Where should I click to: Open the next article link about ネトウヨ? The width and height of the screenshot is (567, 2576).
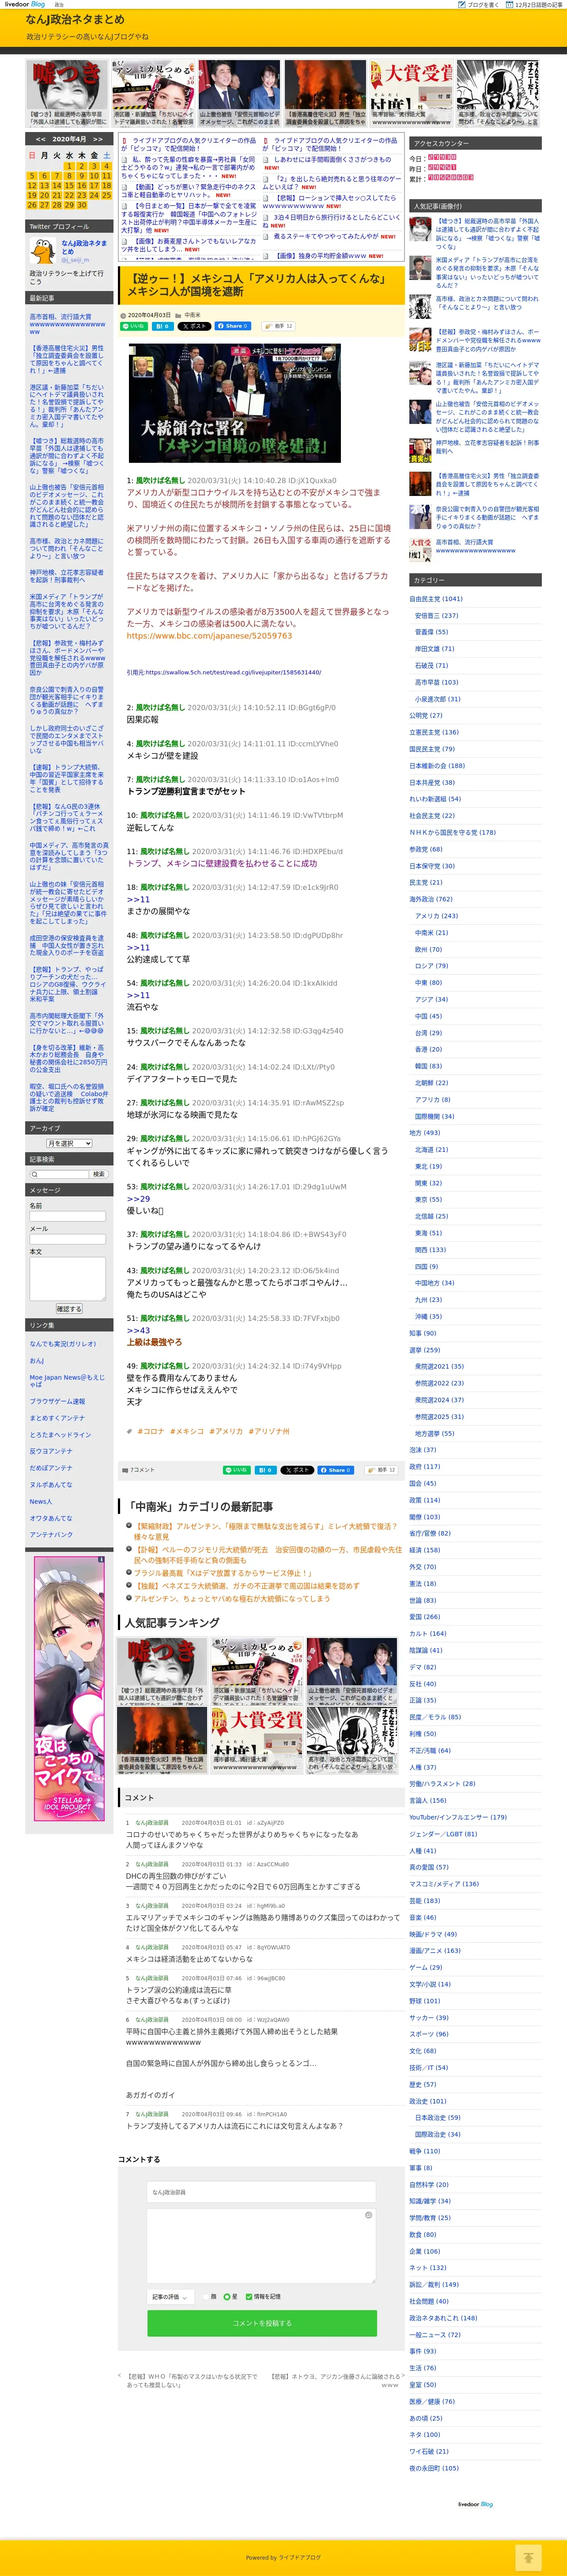pos(336,2380)
